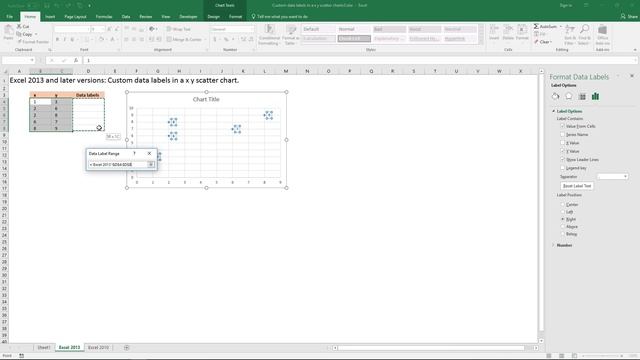640x360 pixels.
Task: Toggle the Value From Cells checkbox
Action: (x=562, y=126)
